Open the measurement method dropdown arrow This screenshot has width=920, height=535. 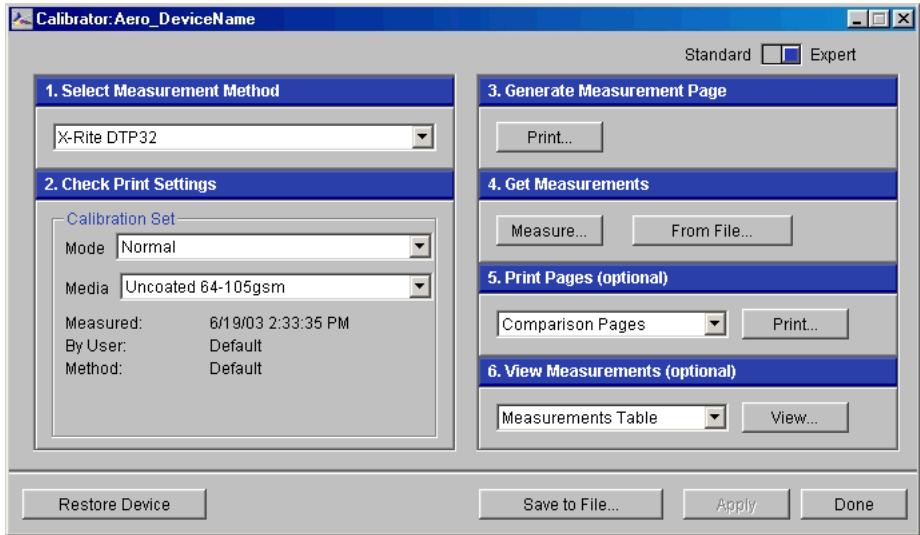pos(422,137)
